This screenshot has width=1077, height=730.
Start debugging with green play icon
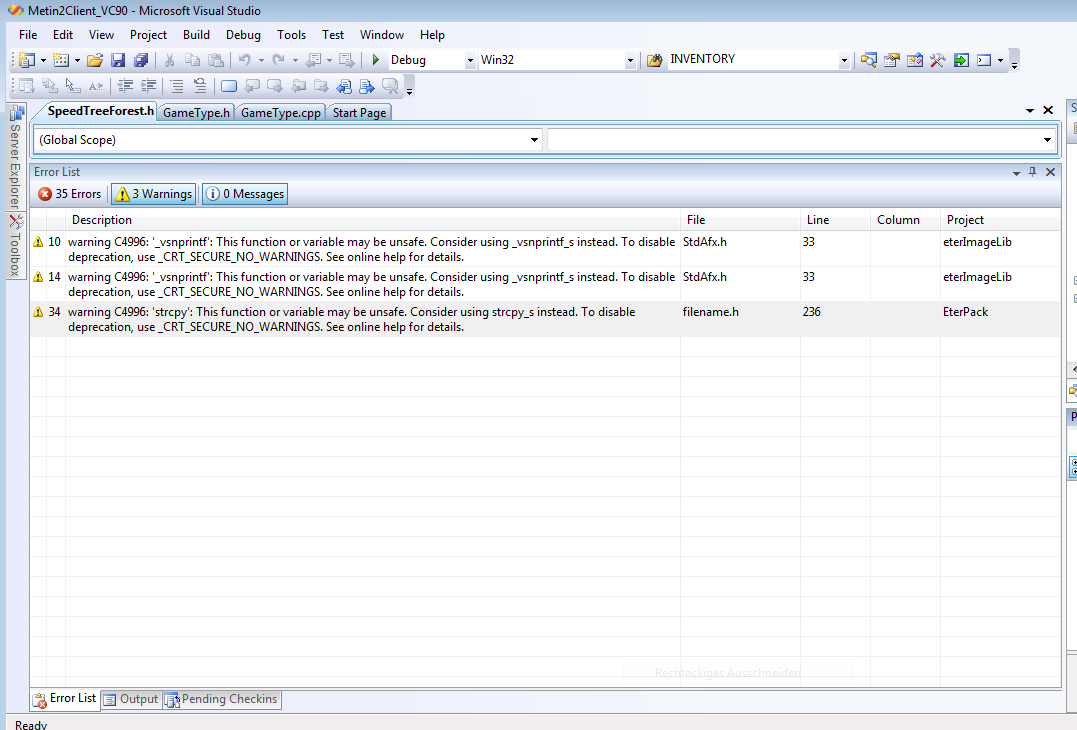(376, 60)
